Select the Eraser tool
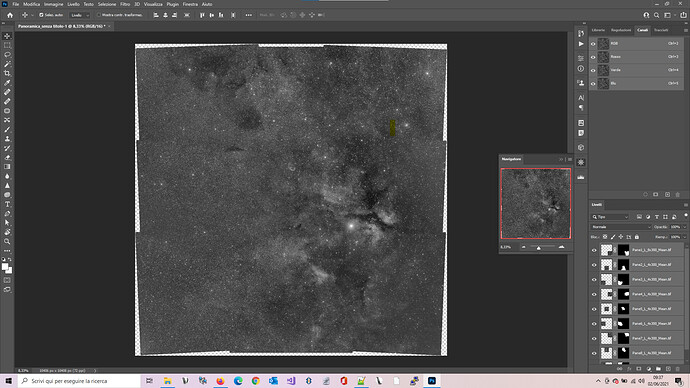Viewport: 690px width, 388px height. point(7,157)
